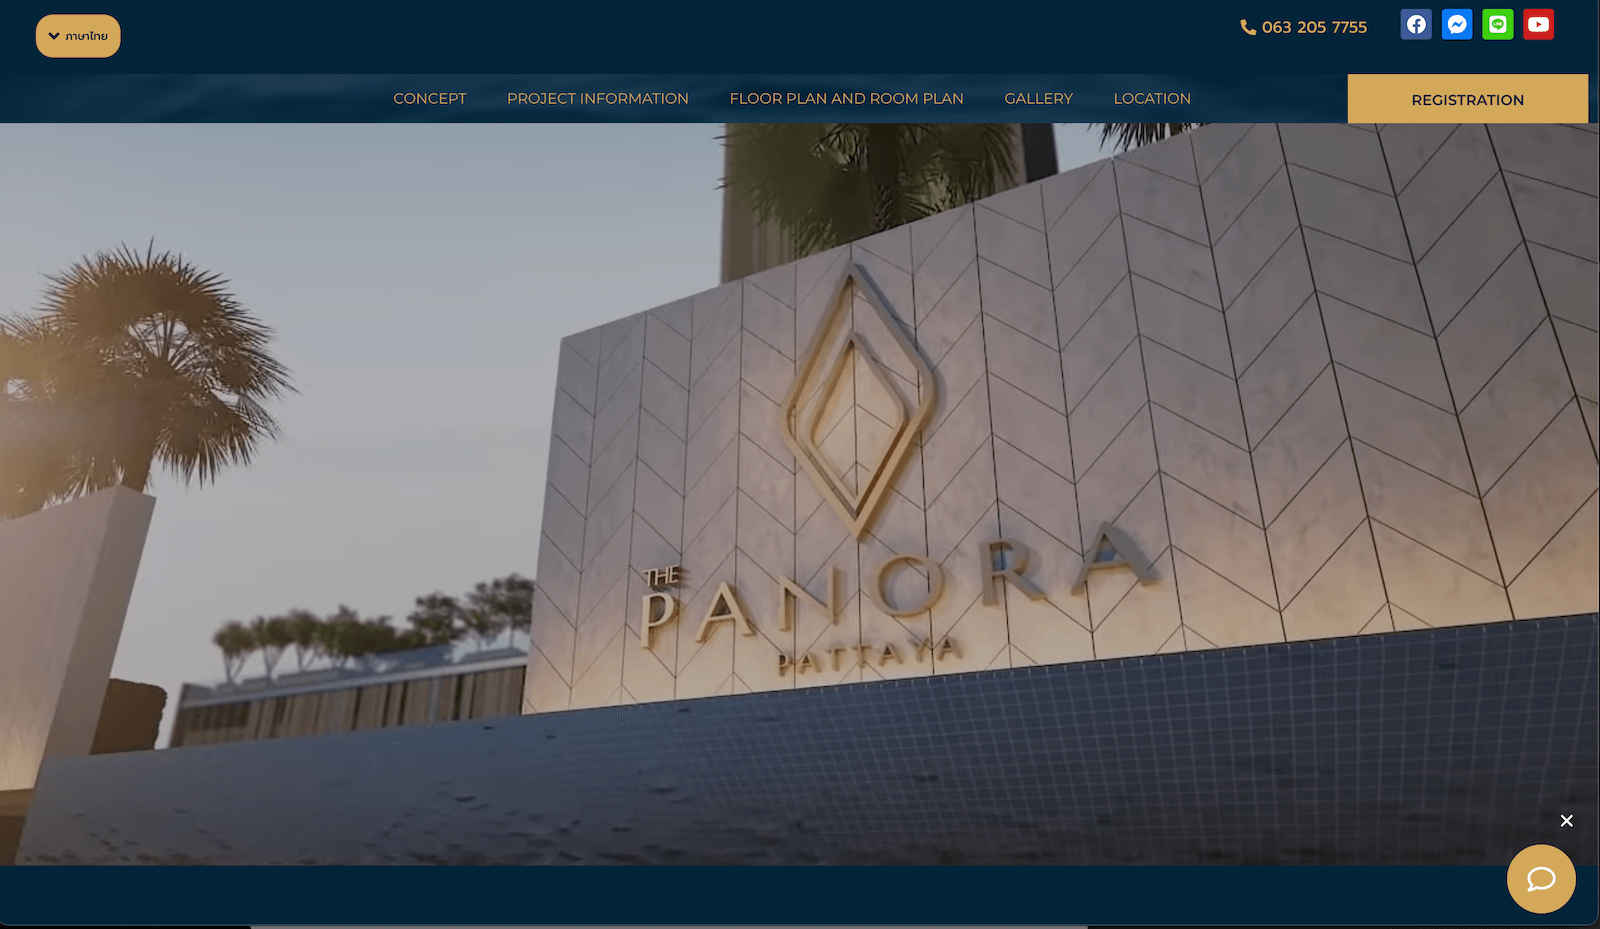Dismiss the chat widget with X
The width and height of the screenshot is (1600, 929).
[1567, 821]
